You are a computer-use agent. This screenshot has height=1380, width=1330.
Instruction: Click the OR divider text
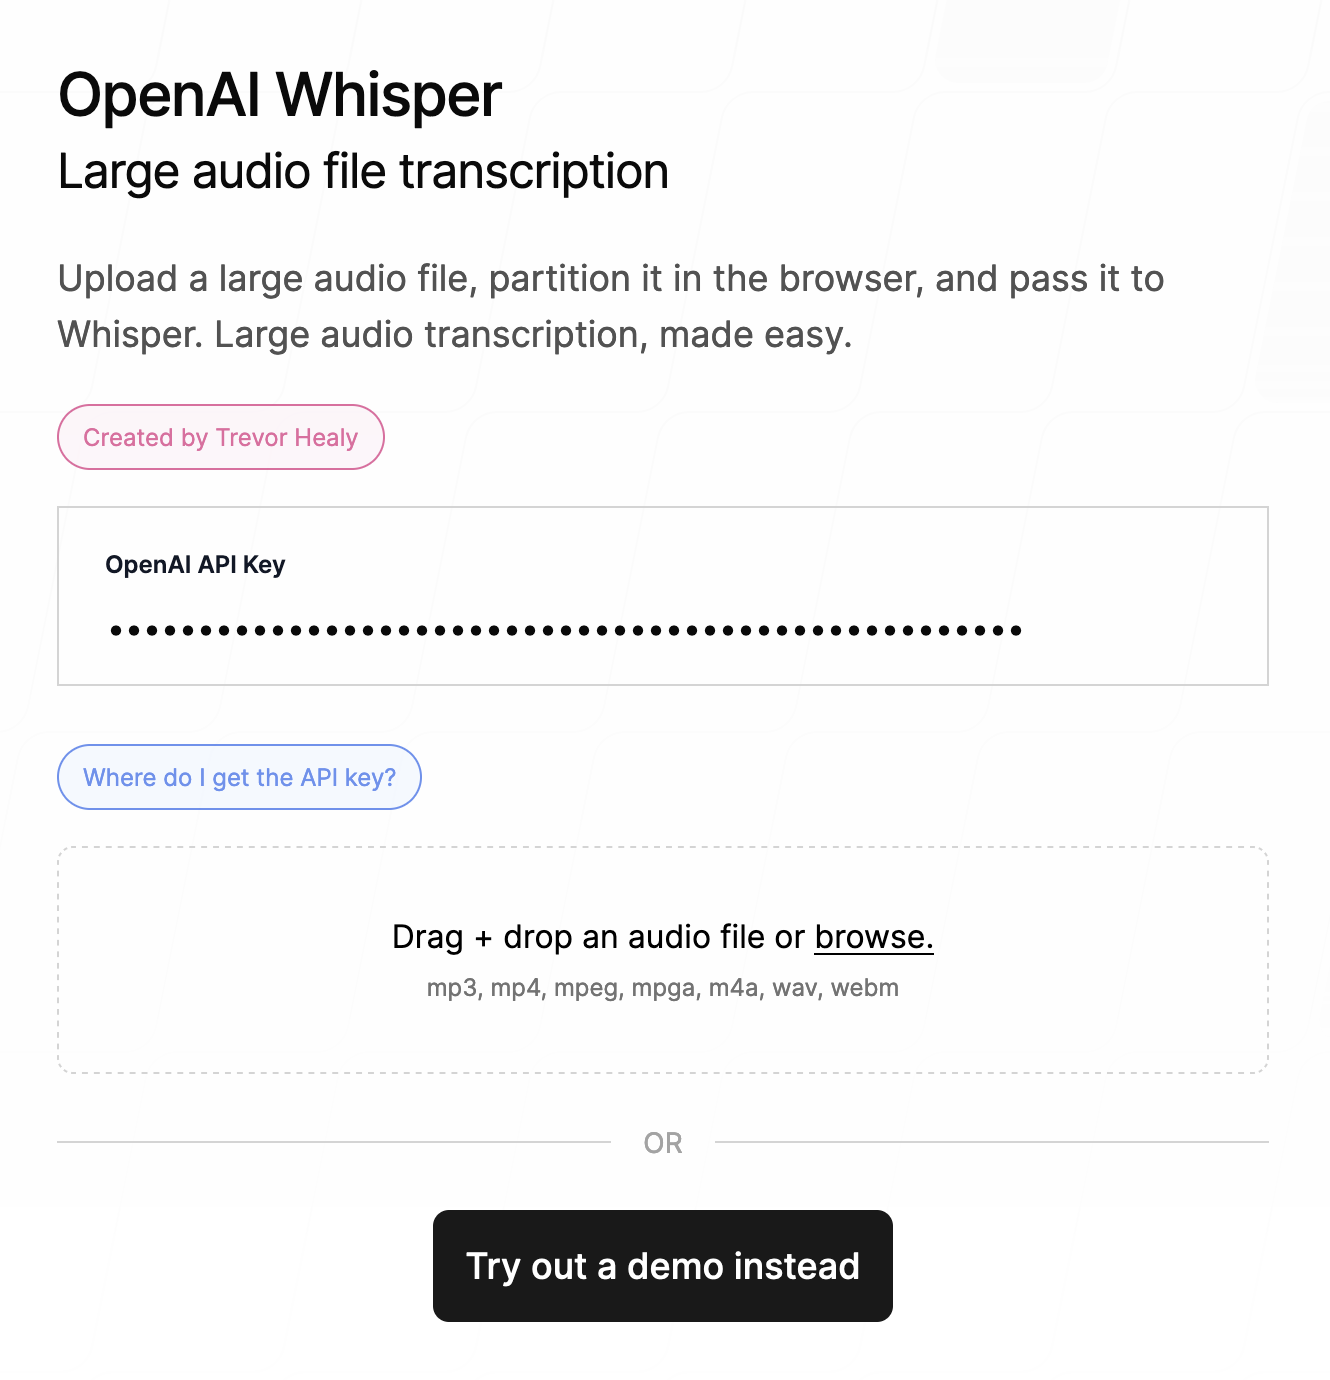point(662,1143)
